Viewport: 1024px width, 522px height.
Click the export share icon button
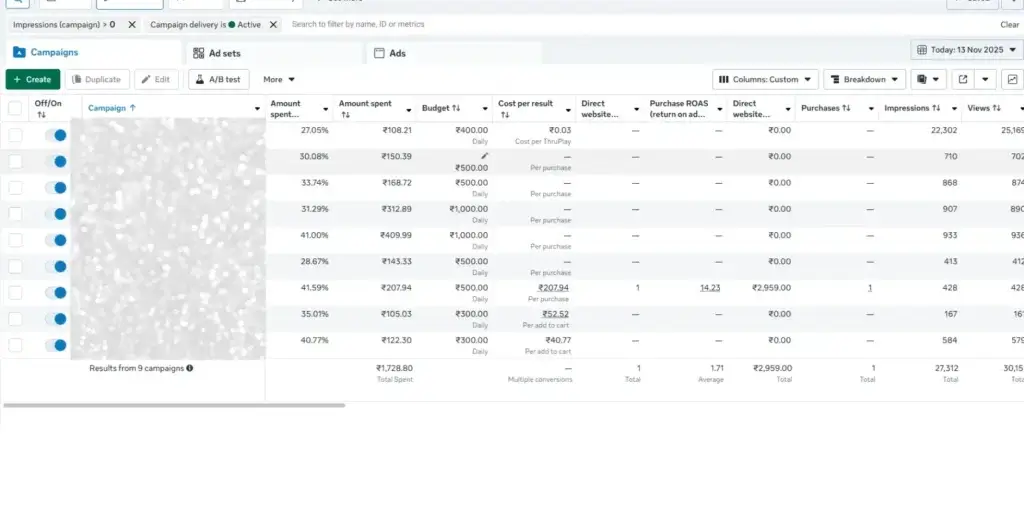pos(963,79)
